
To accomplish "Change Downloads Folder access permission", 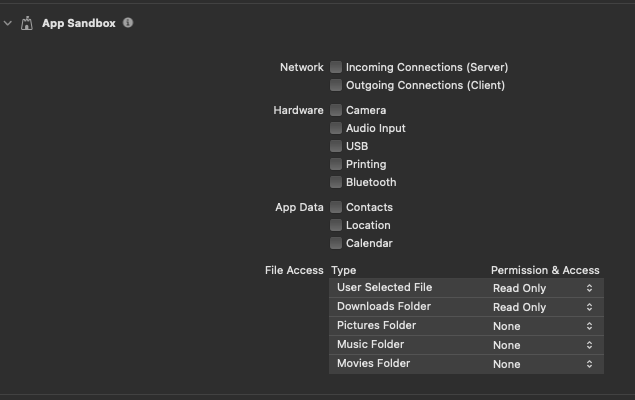I will [x=543, y=307].
